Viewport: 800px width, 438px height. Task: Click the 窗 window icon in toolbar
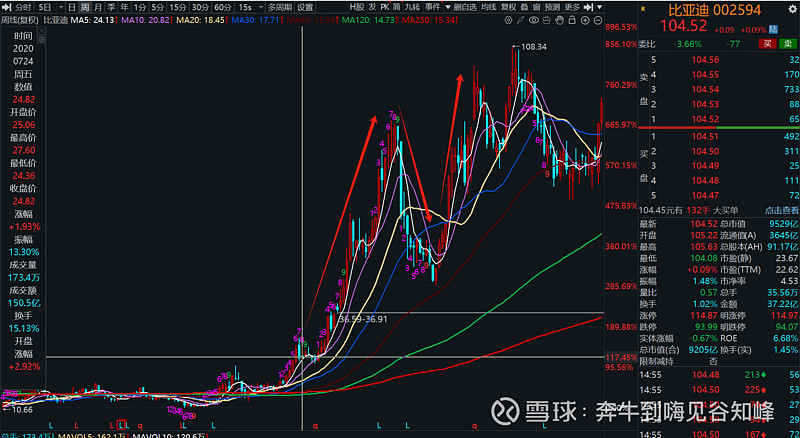click(x=536, y=7)
